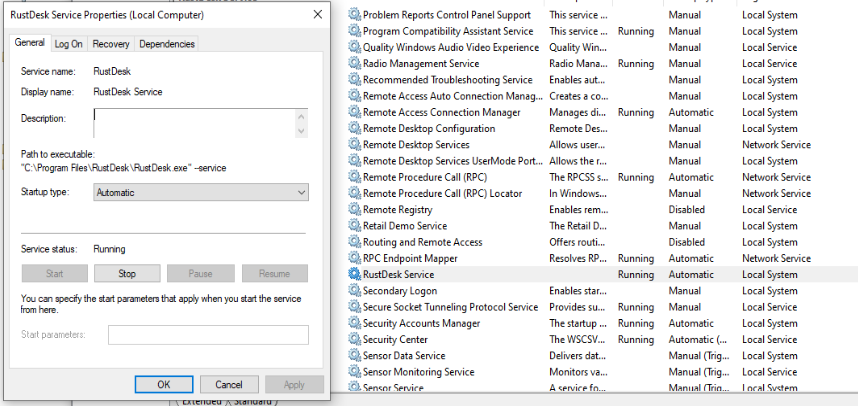Click the Retail Demo Service name

click(x=405, y=226)
